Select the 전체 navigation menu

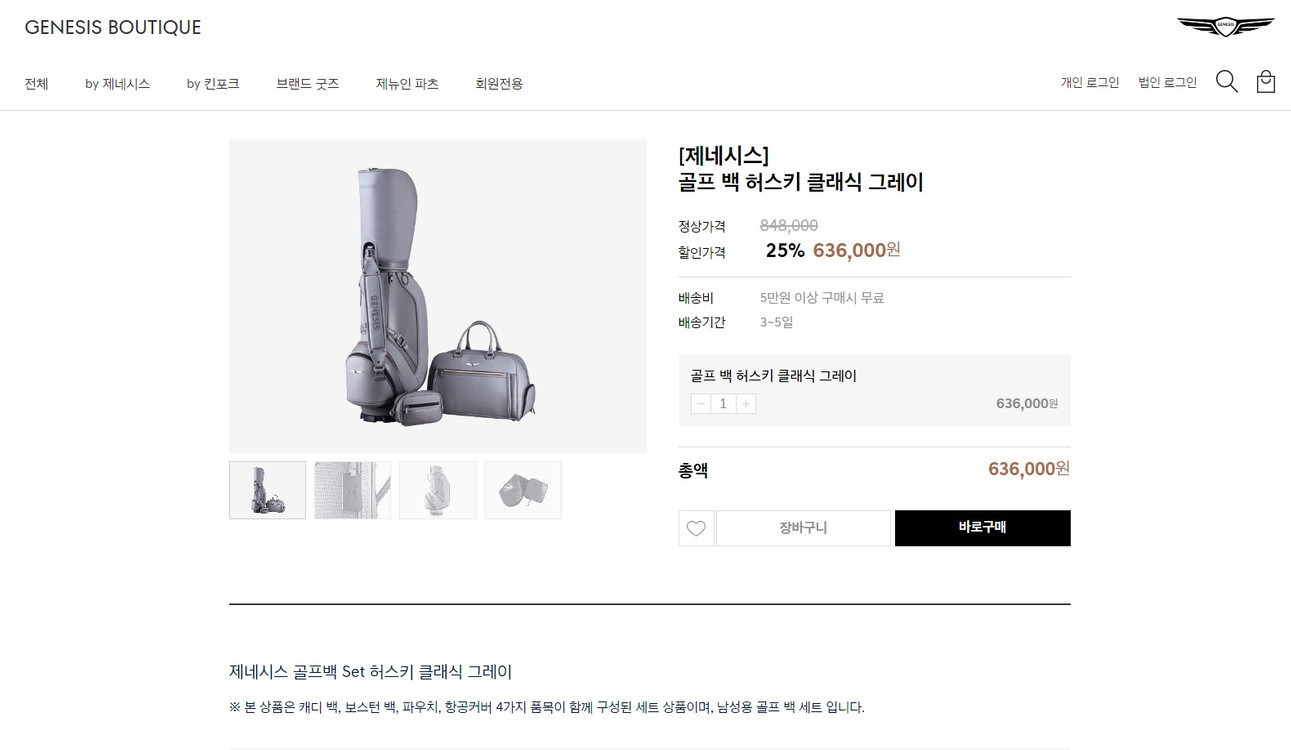pos(36,84)
